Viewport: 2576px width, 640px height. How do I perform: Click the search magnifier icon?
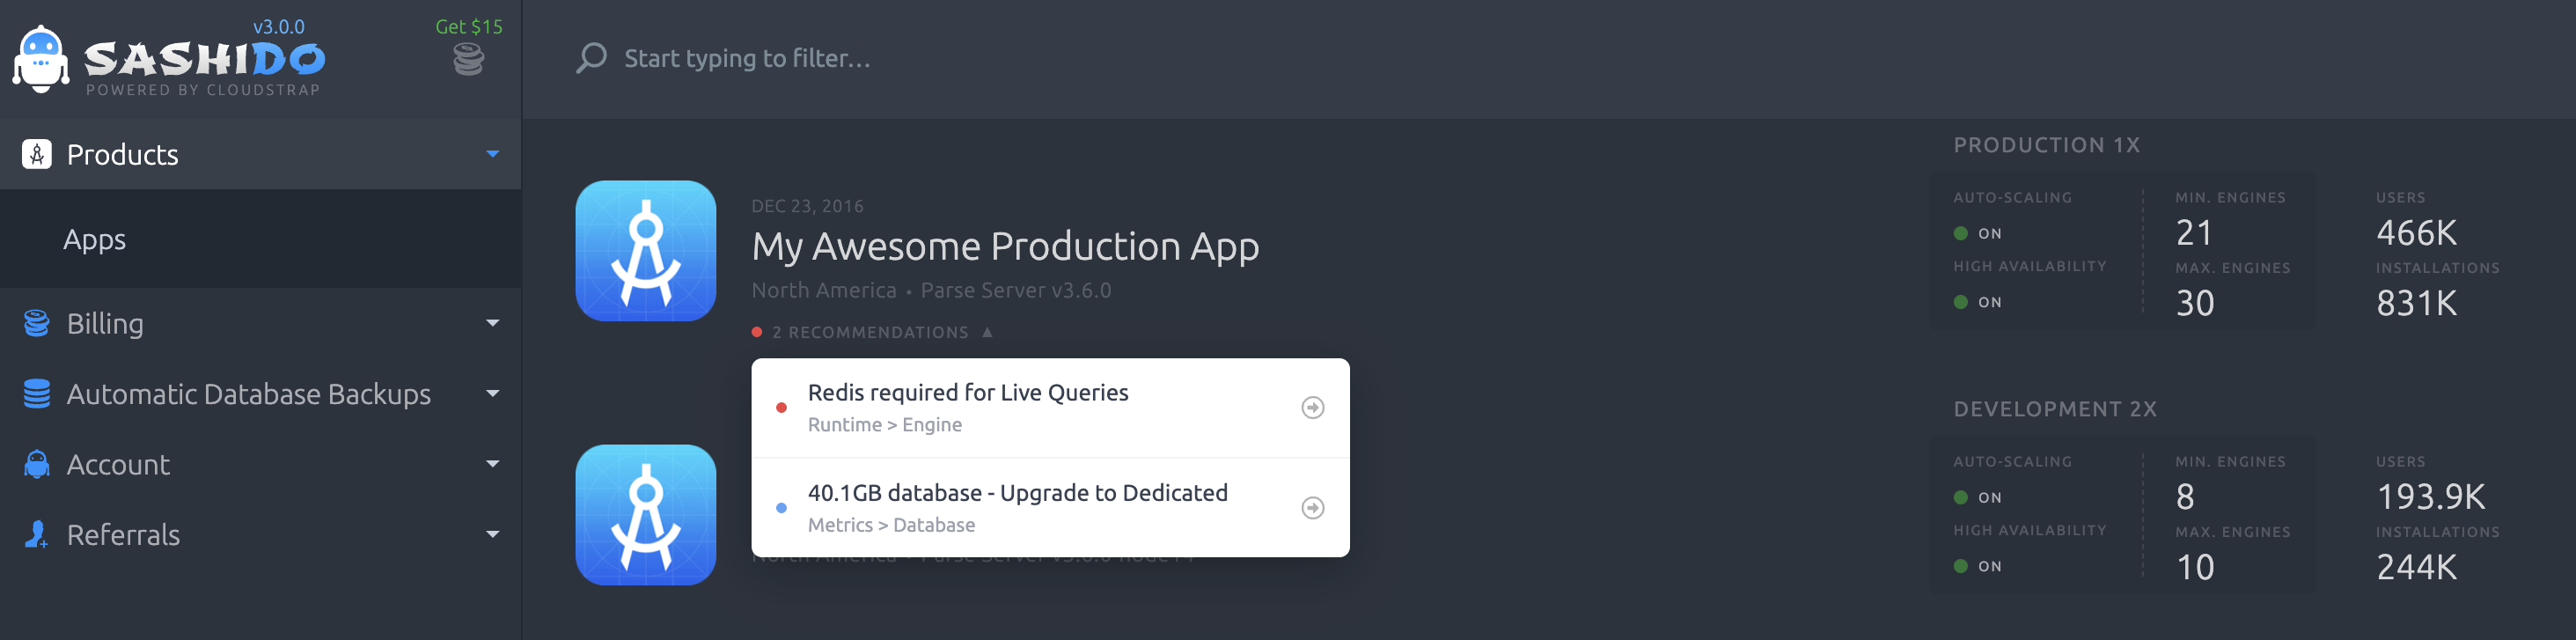[591, 58]
